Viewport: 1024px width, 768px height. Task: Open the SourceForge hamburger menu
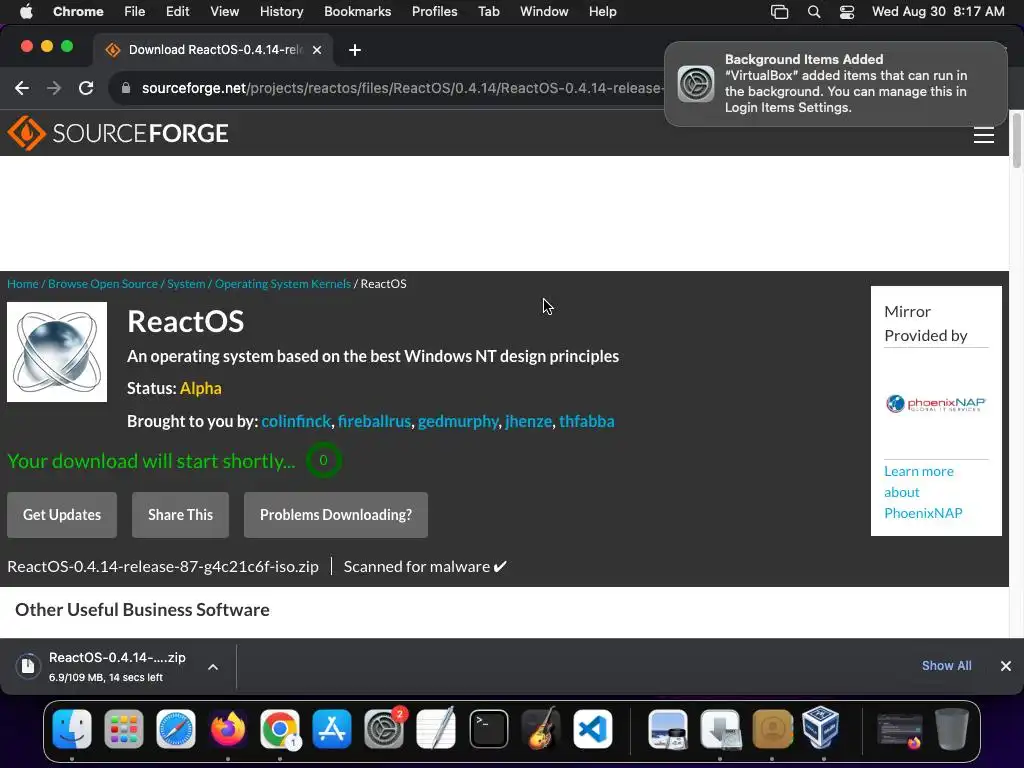pyautogui.click(x=984, y=135)
